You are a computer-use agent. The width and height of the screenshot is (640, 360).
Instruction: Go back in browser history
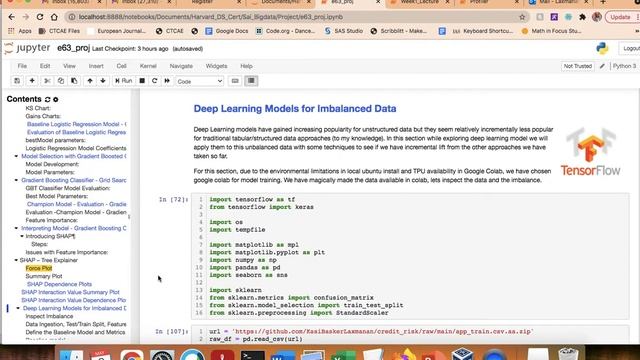click(x=11, y=17)
